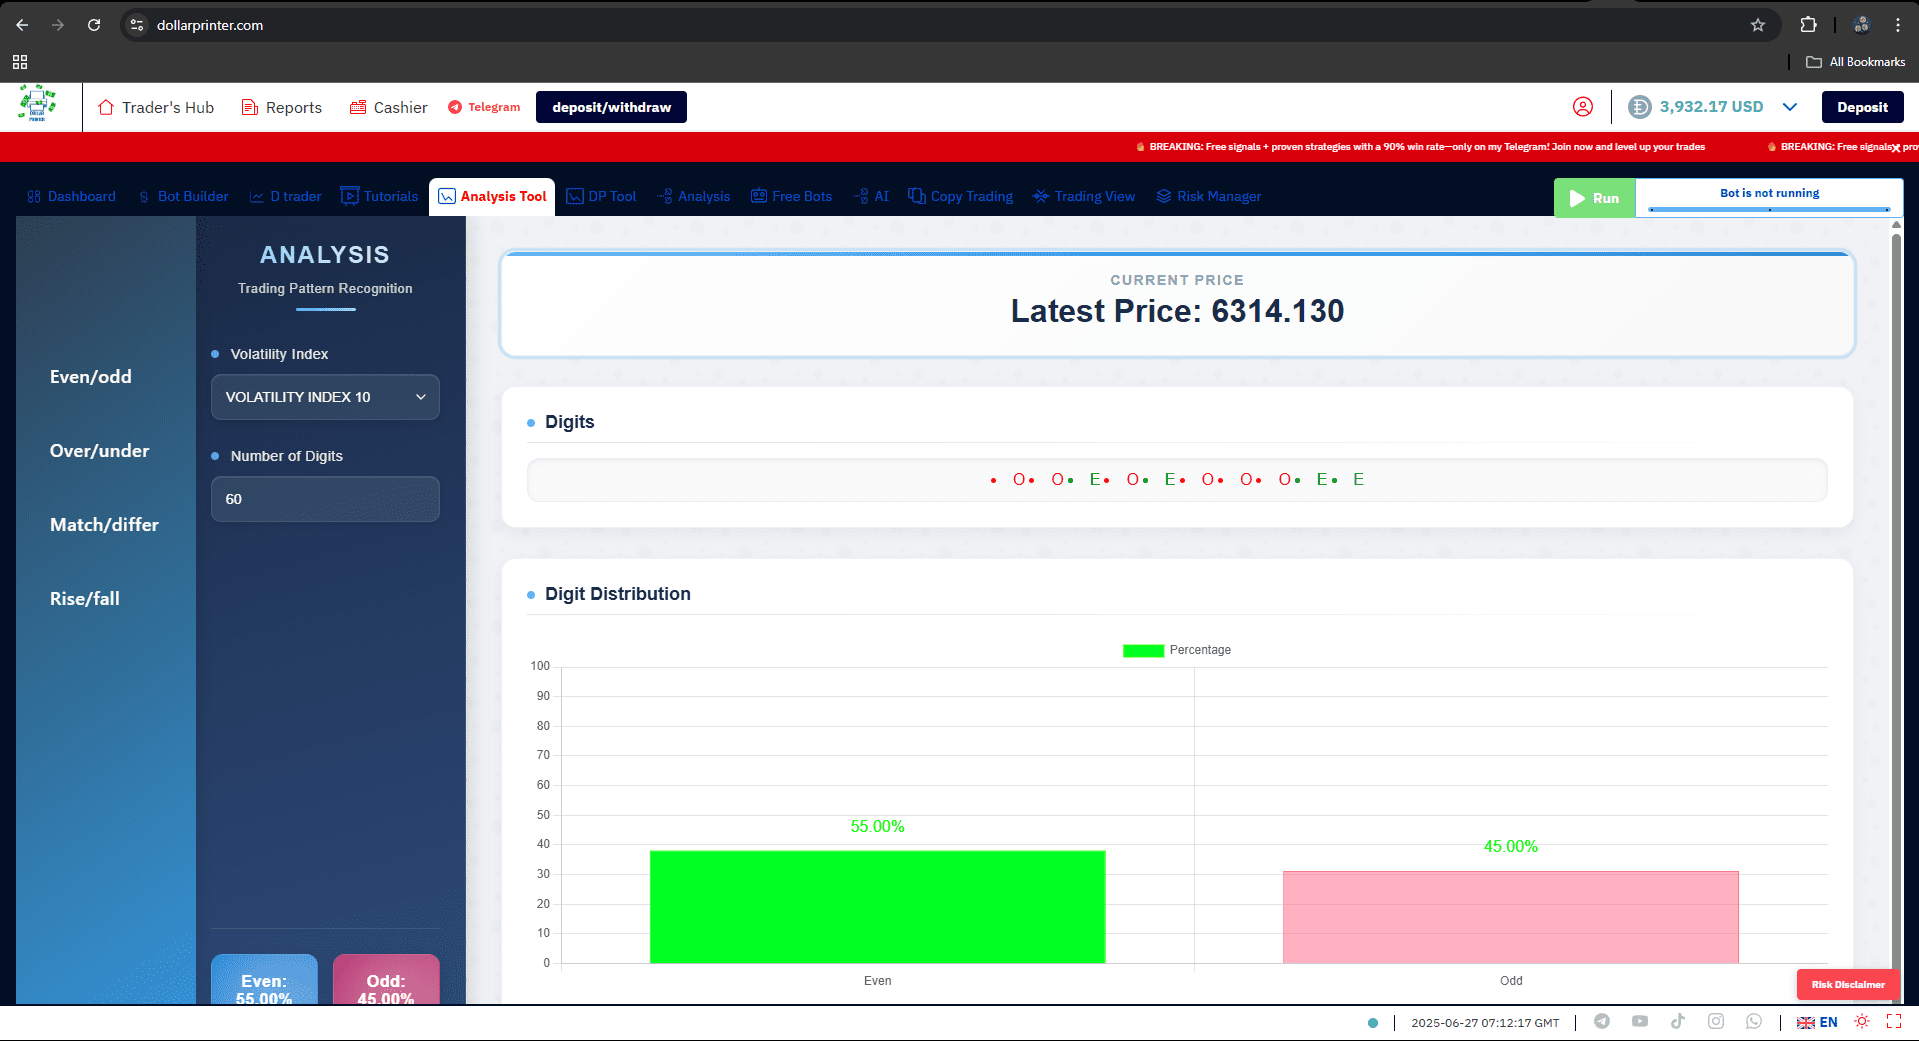Expand the account balance dropdown arrow
Screen dimensions: 1919x1041
(1790, 107)
